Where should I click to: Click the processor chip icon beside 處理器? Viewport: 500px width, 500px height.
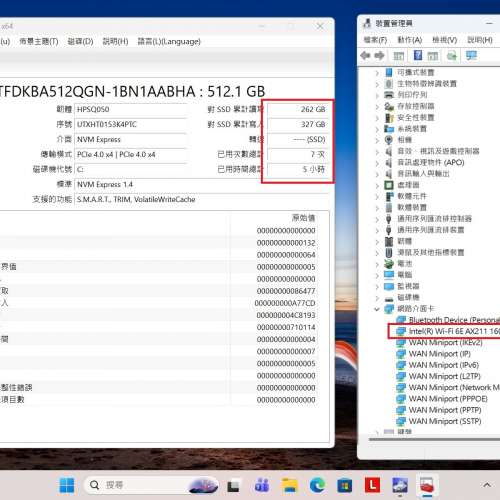[x=389, y=185]
